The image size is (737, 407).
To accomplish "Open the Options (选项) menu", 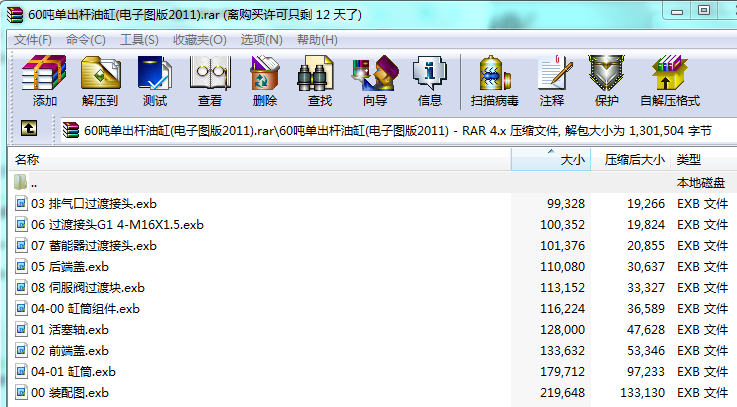I will [x=261, y=40].
